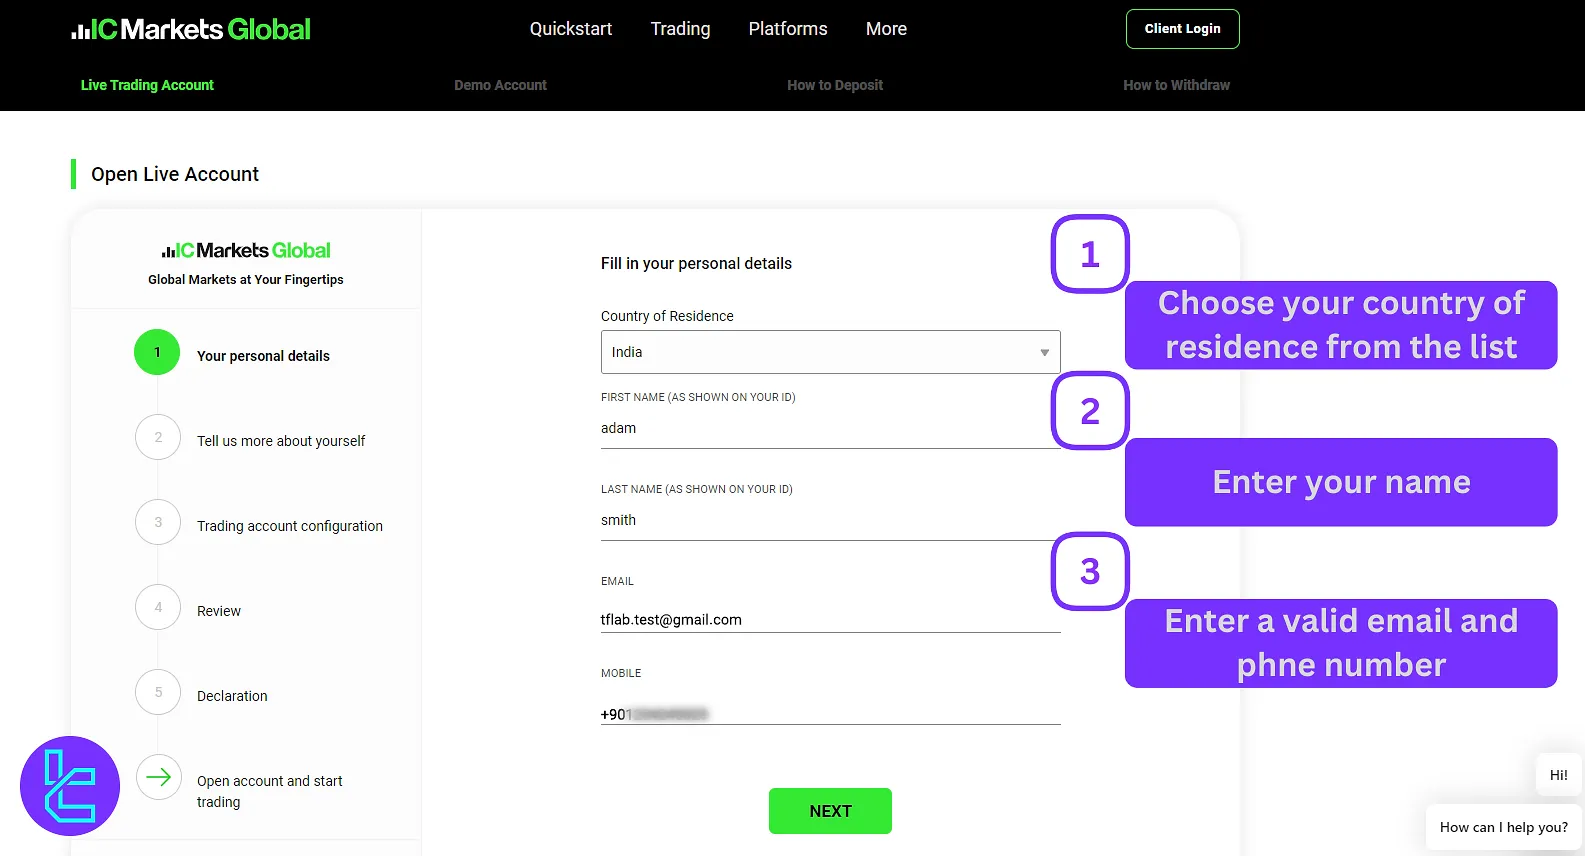Click the step 5 circle
Image resolution: width=1585 pixels, height=856 pixels.
(x=158, y=692)
